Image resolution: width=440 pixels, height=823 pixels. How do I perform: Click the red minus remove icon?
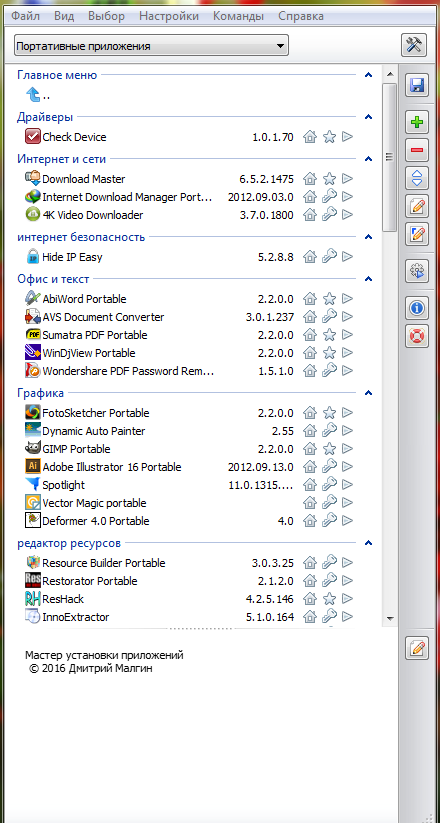(x=417, y=150)
